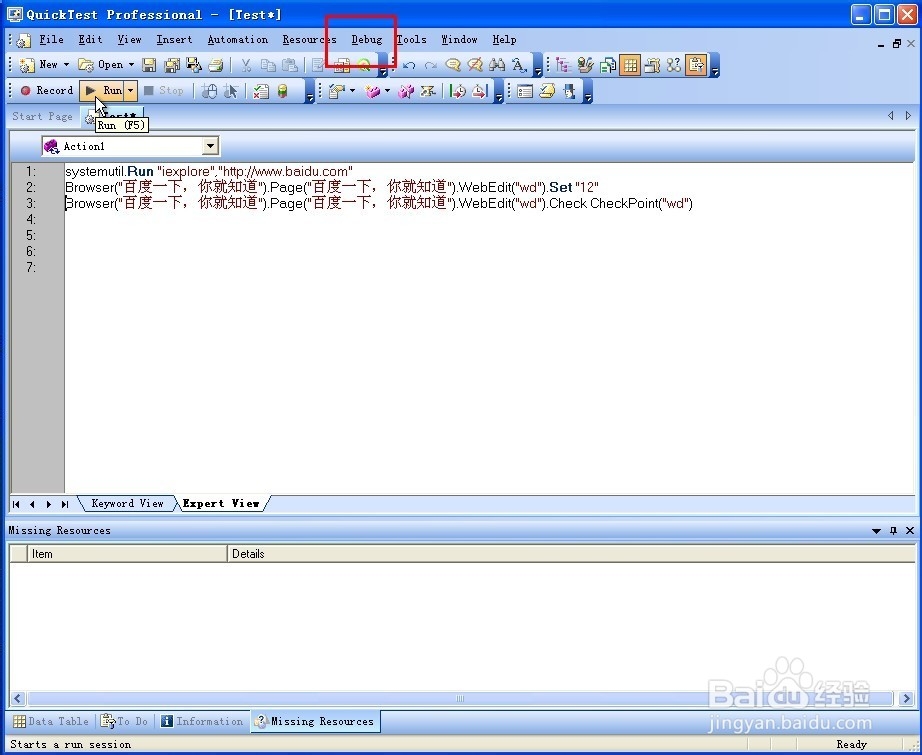
Task: Click the Undo arrow icon
Action: click(x=409, y=65)
